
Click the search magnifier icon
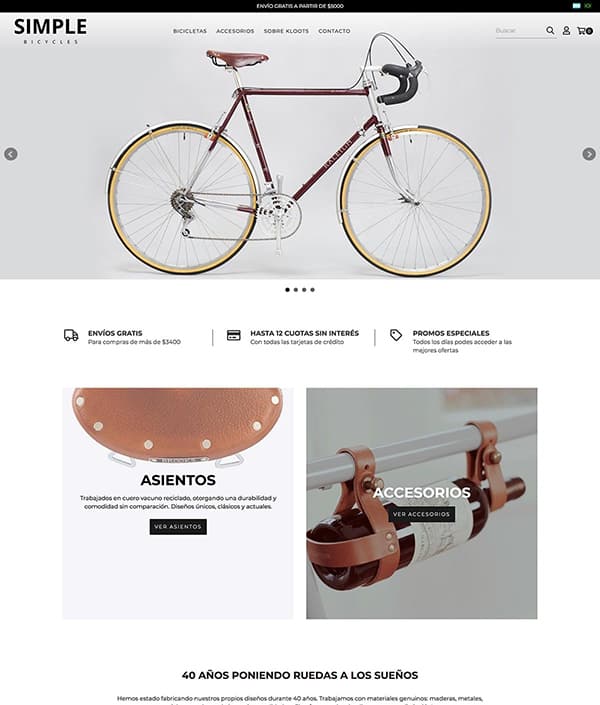coord(550,31)
